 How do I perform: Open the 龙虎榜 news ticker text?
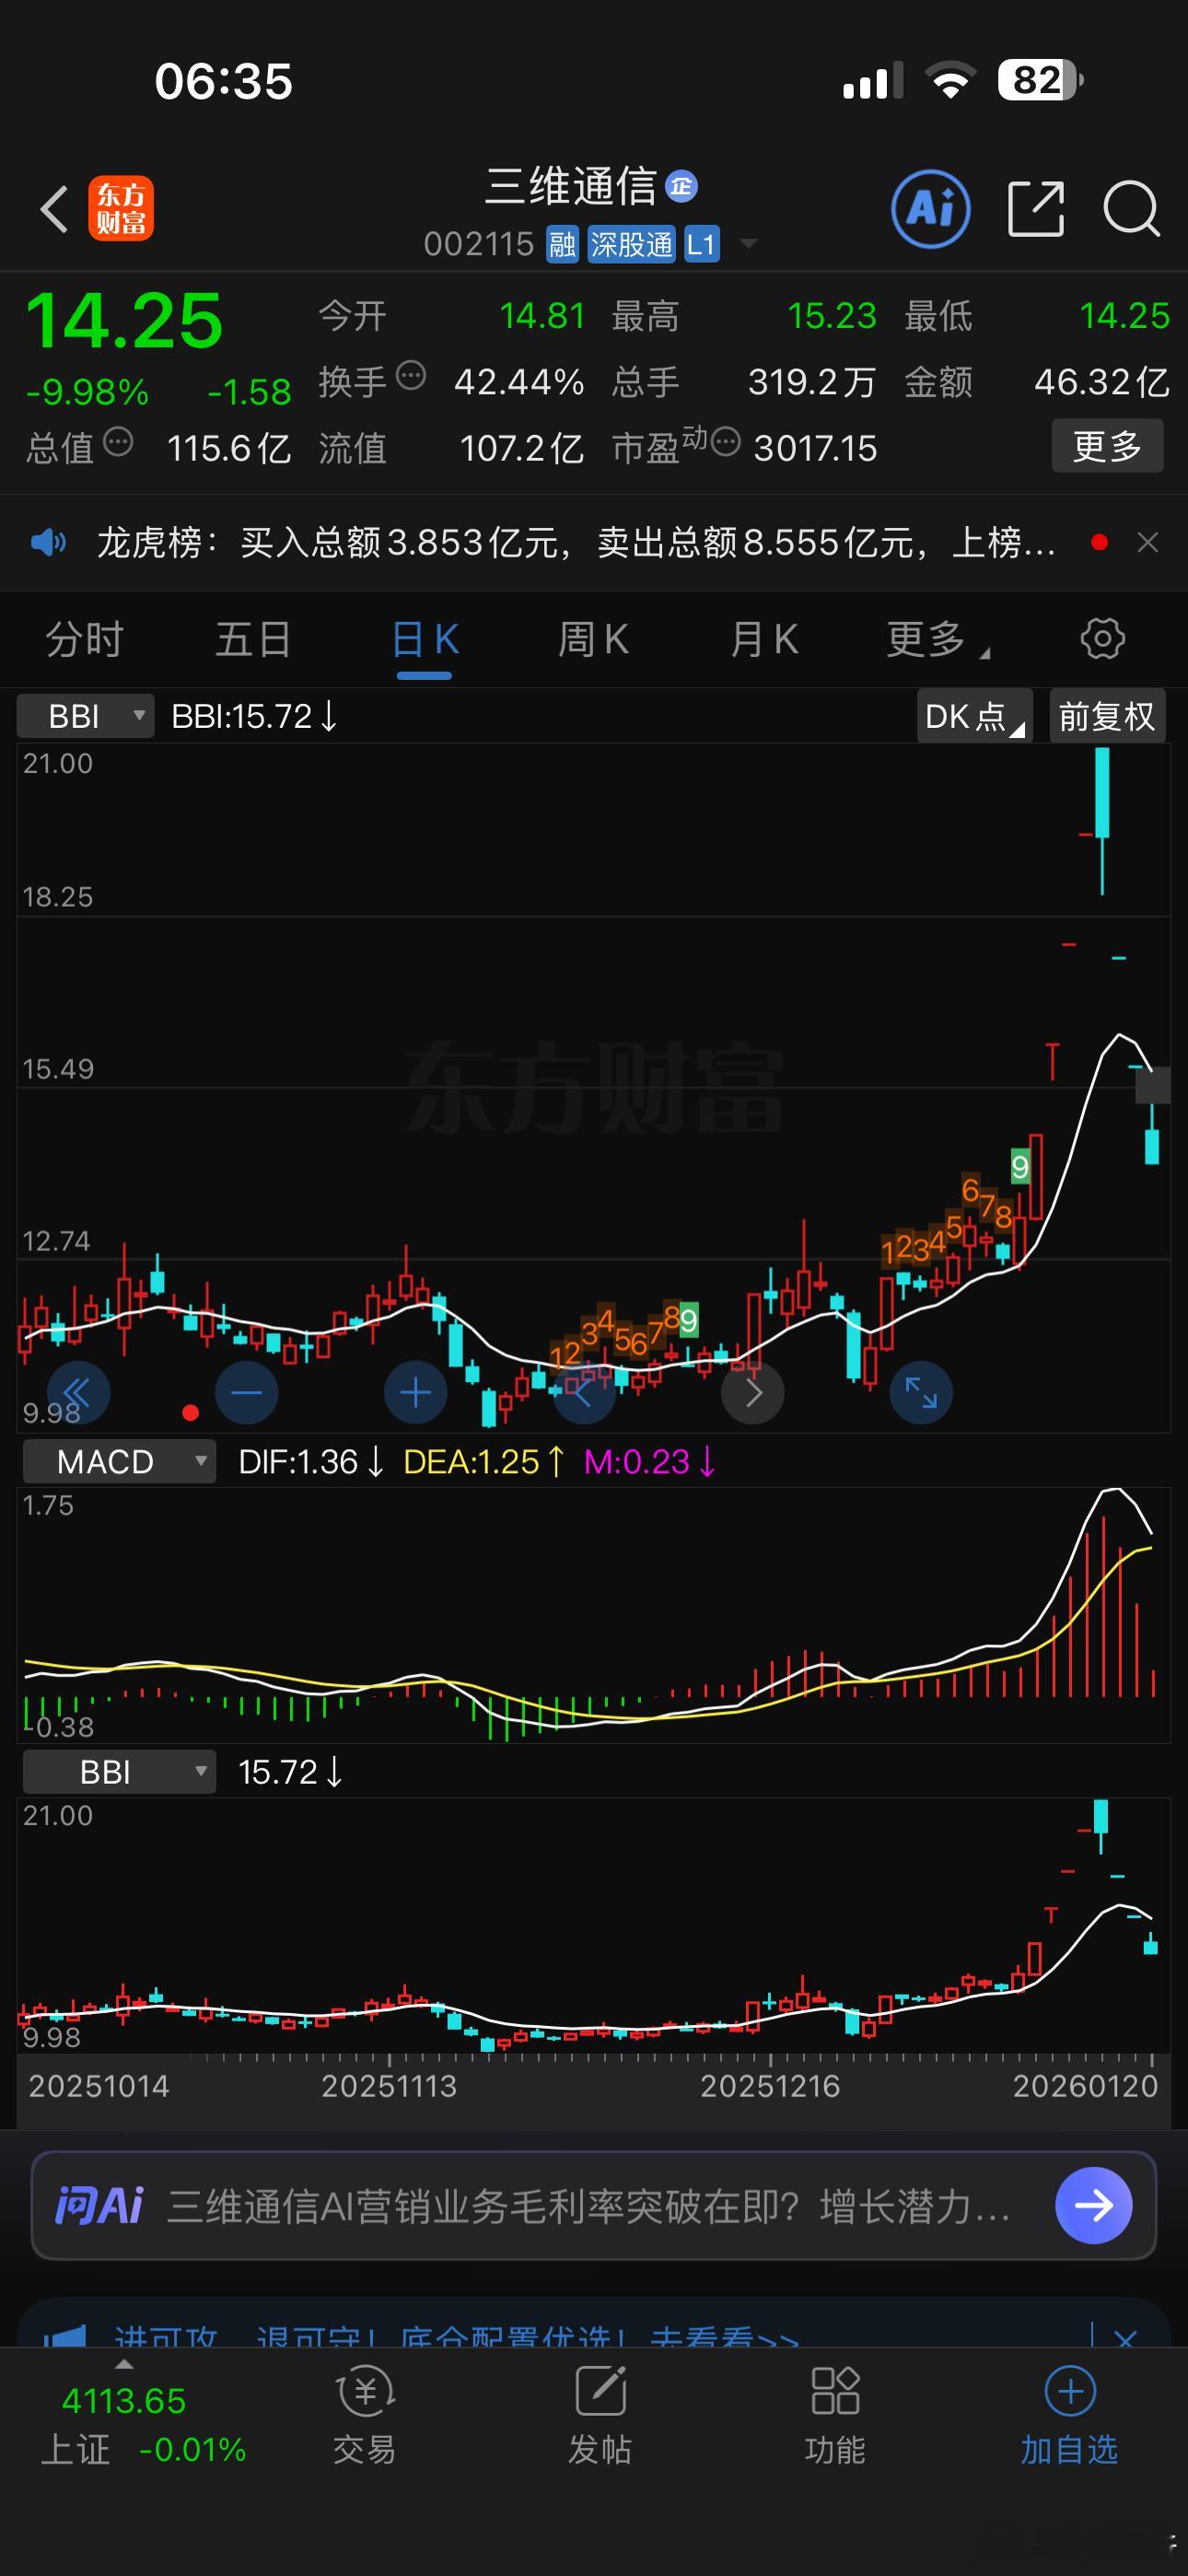pos(576,543)
